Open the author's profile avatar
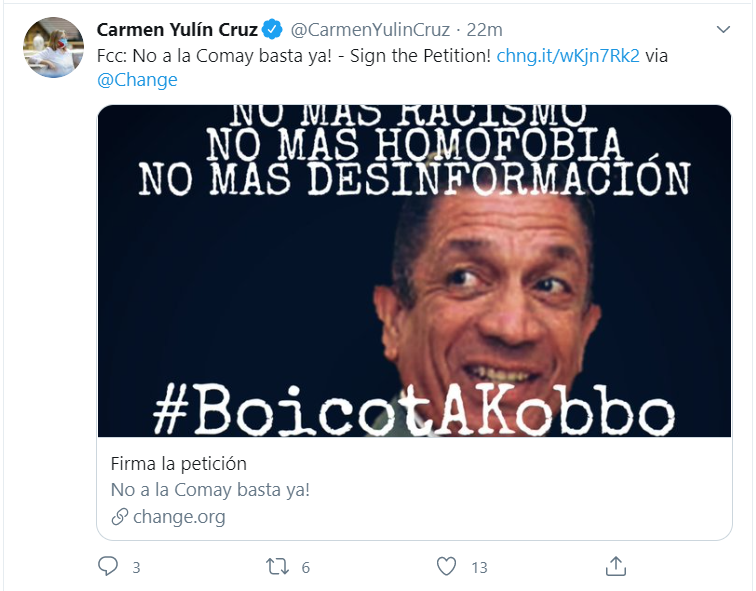Screen dimensions: 756x591 tap(53, 47)
